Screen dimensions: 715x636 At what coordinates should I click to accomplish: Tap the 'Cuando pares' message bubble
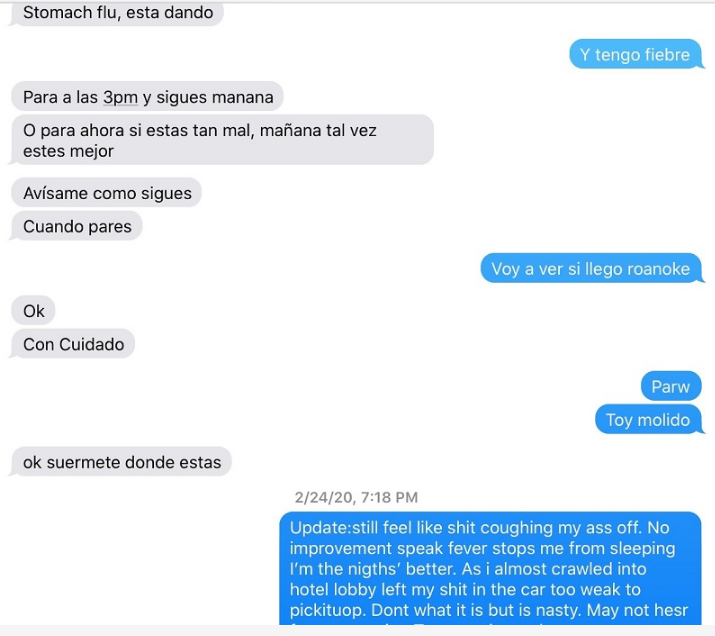point(77,226)
